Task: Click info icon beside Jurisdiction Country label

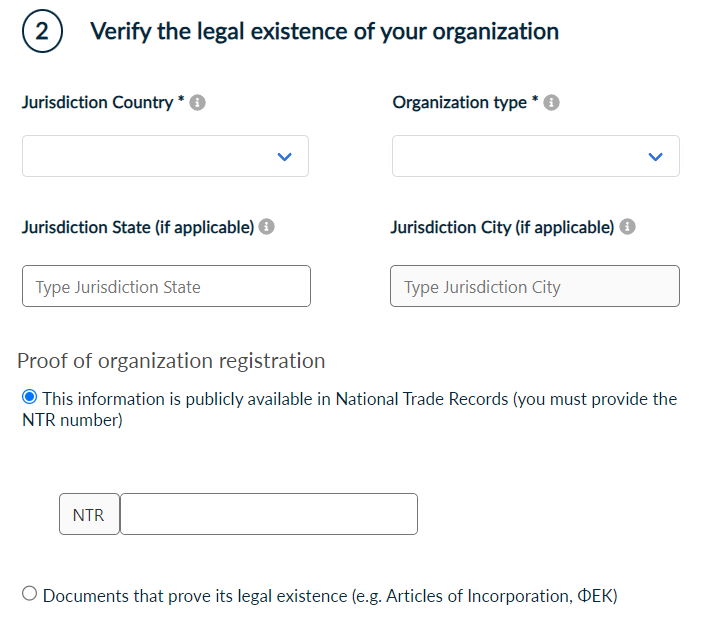Action: coord(198,103)
